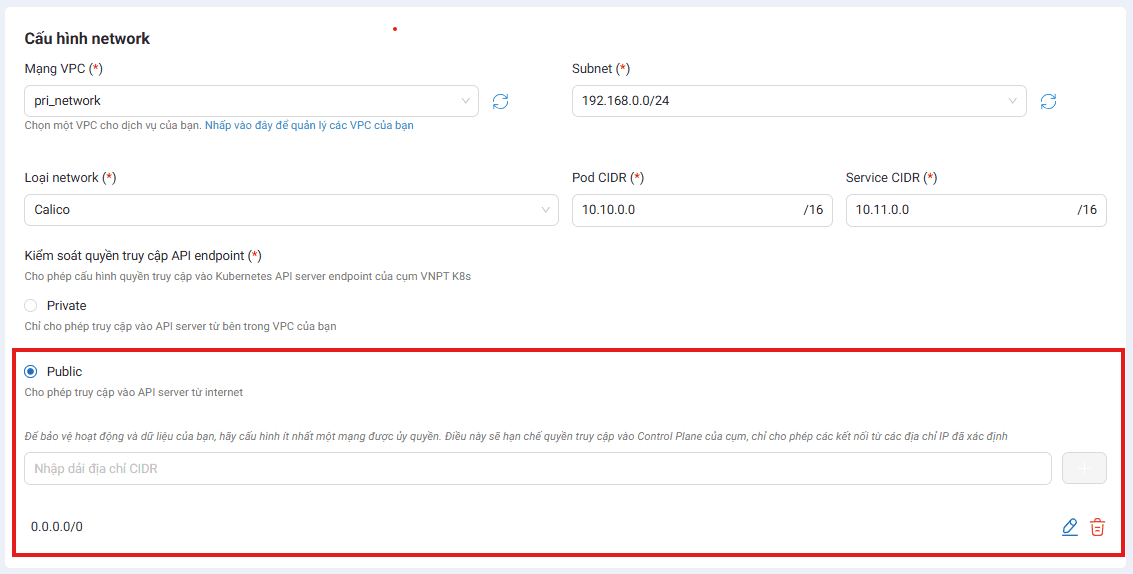Focus the Pod CIDR field 10.10.0.0

tap(685, 210)
